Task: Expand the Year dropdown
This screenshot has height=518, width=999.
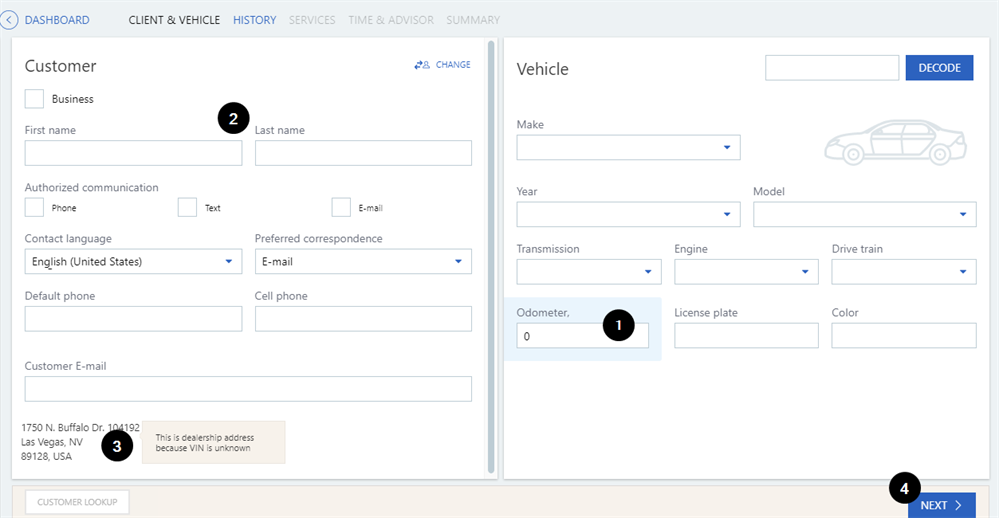Action: pyautogui.click(x=628, y=214)
